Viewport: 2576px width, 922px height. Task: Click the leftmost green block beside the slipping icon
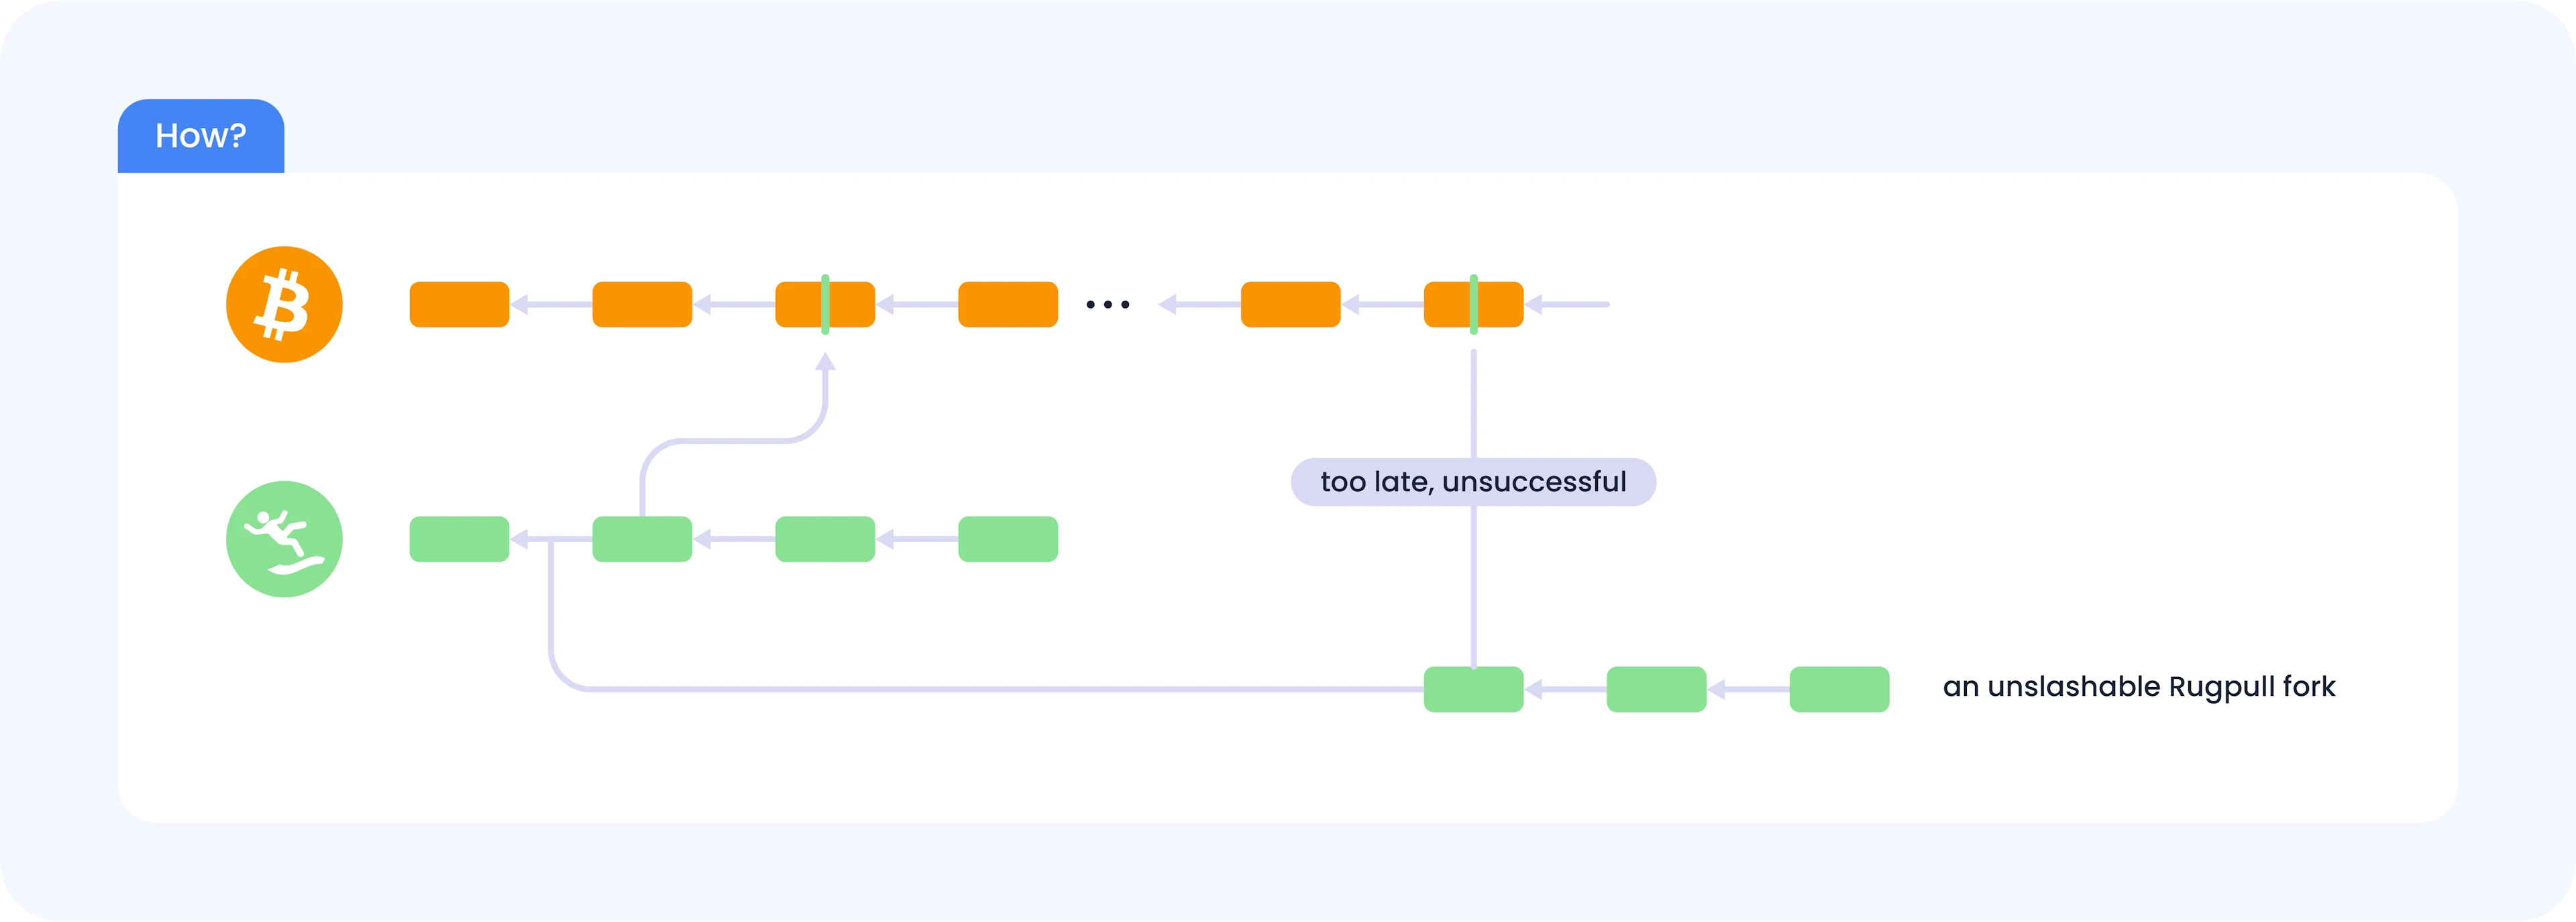459,539
